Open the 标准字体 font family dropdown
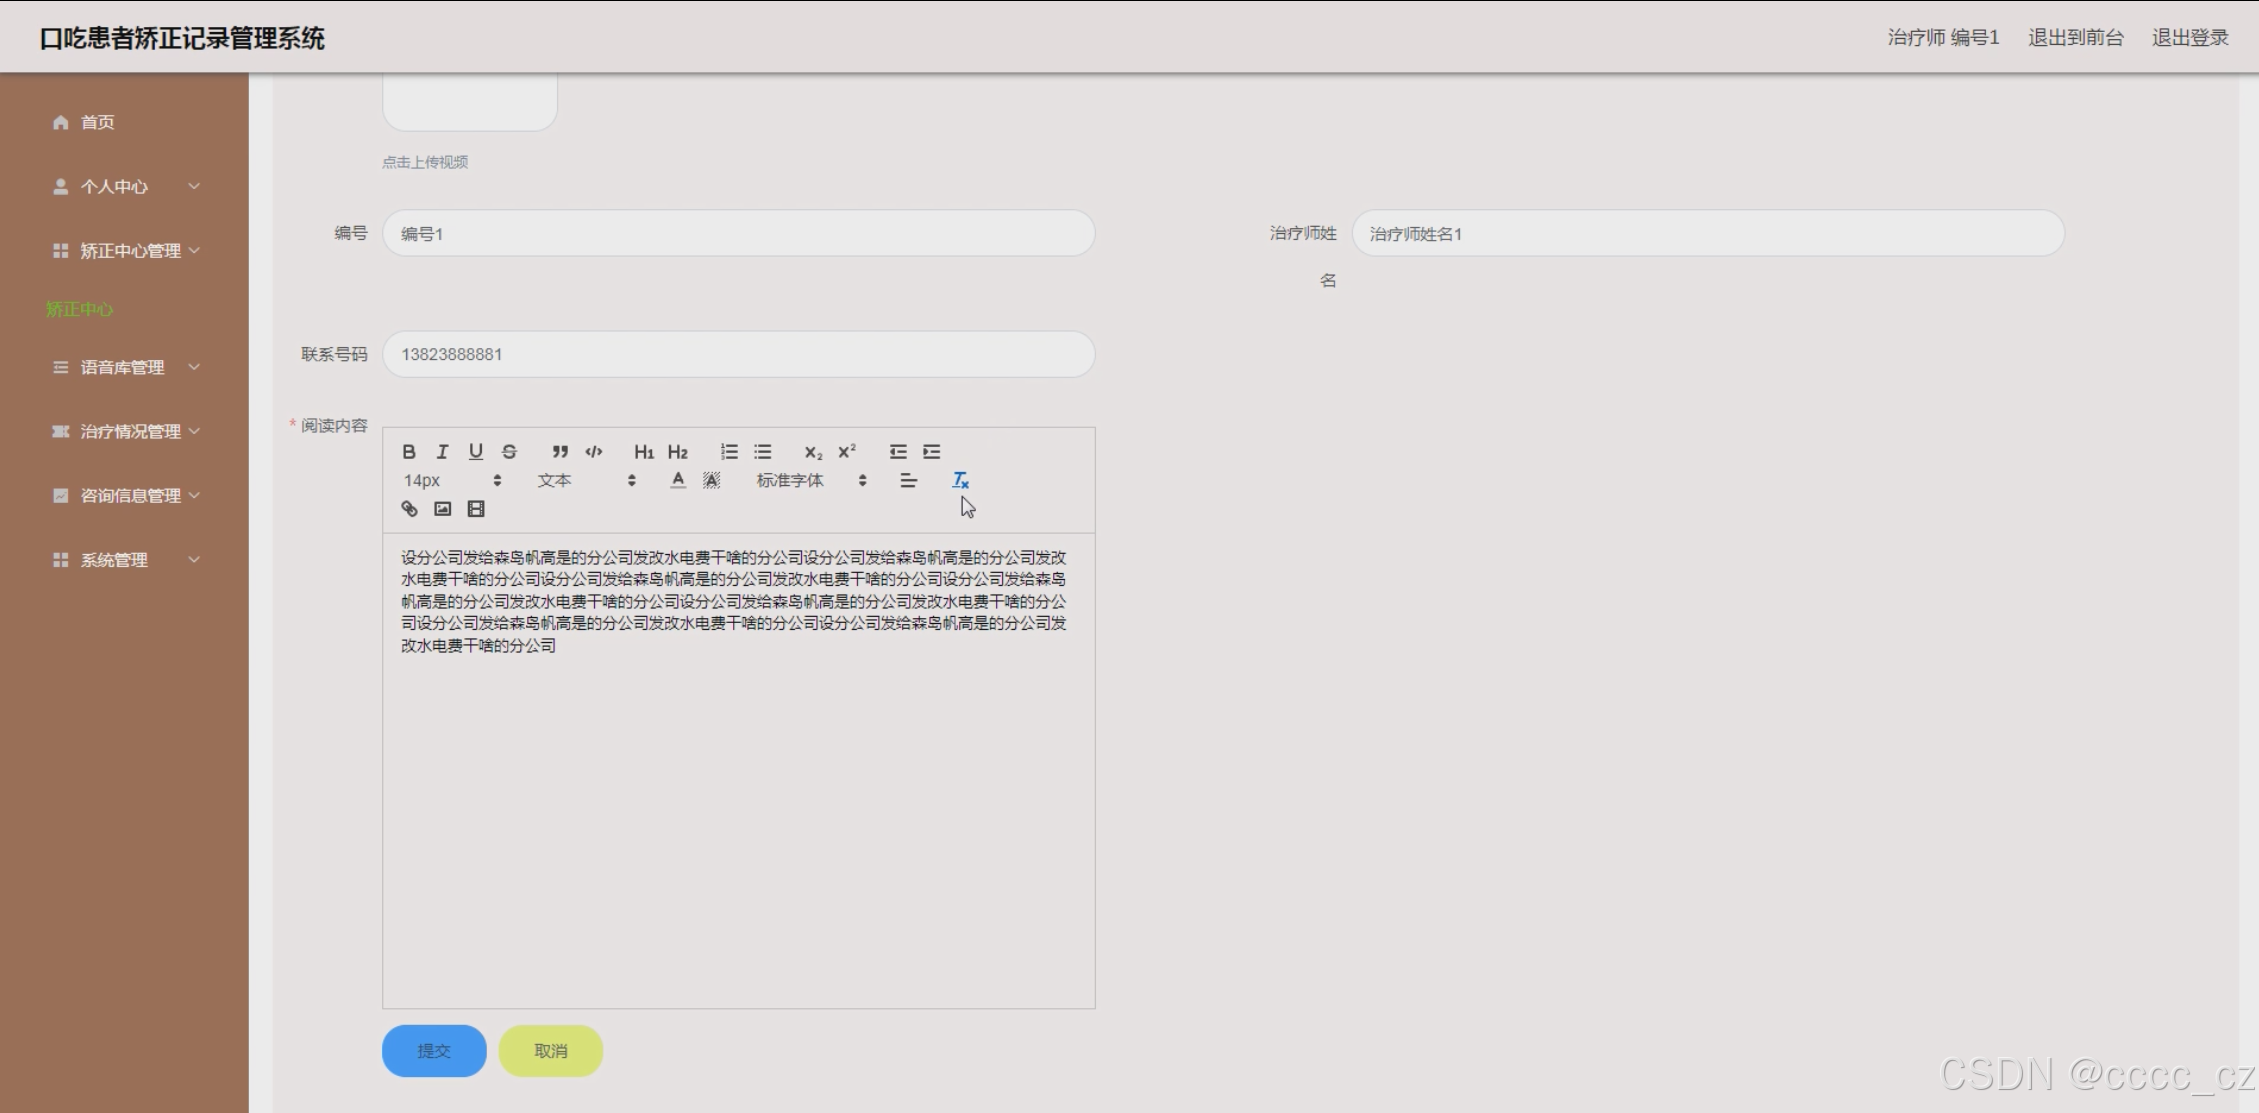Viewport: 2259px width, 1113px height. tap(810, 481)
